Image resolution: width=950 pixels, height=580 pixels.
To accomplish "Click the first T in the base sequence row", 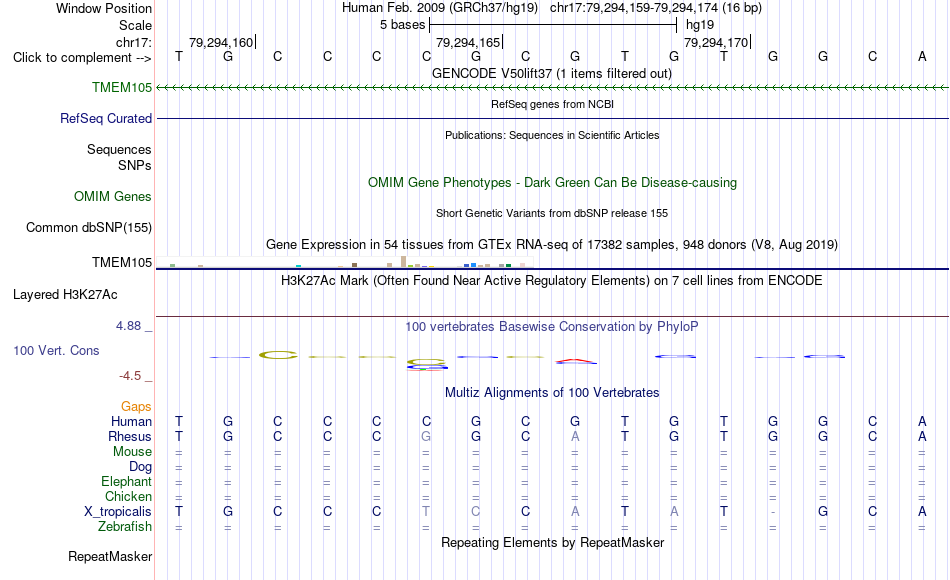I will tap(179, 56).
